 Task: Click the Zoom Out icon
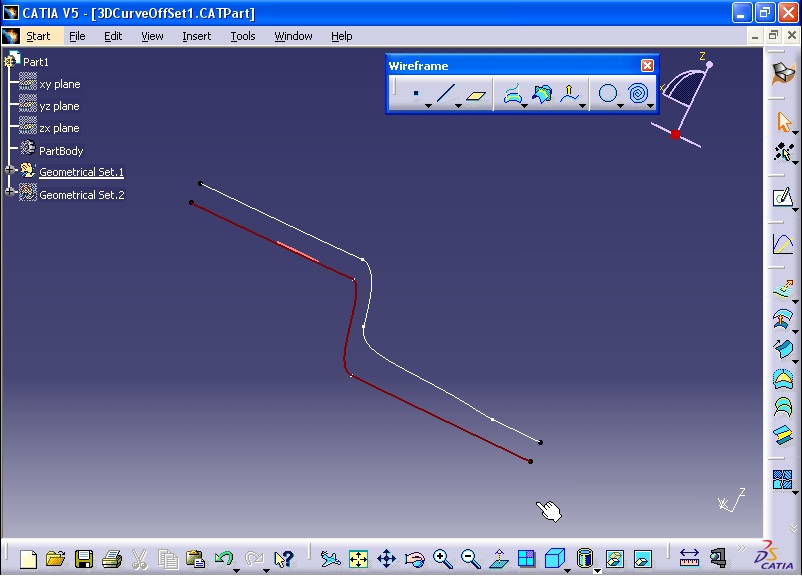(470, 559)
